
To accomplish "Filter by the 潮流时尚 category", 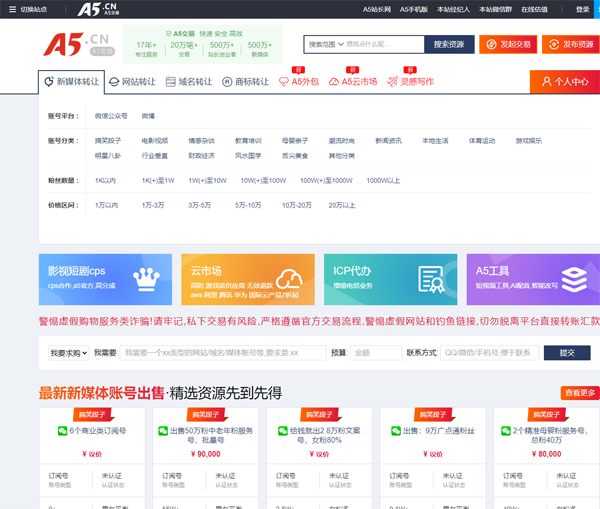I will pos(342,141).
